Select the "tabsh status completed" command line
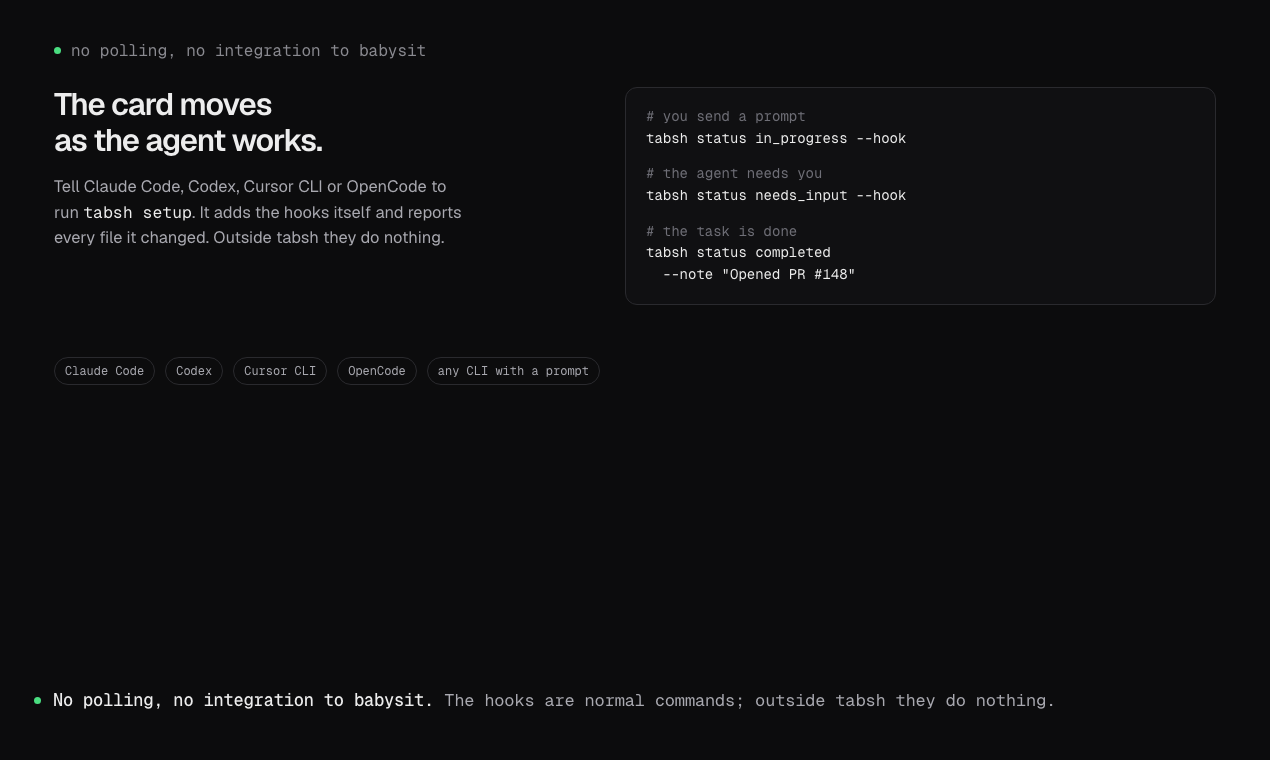 point(738,253)
